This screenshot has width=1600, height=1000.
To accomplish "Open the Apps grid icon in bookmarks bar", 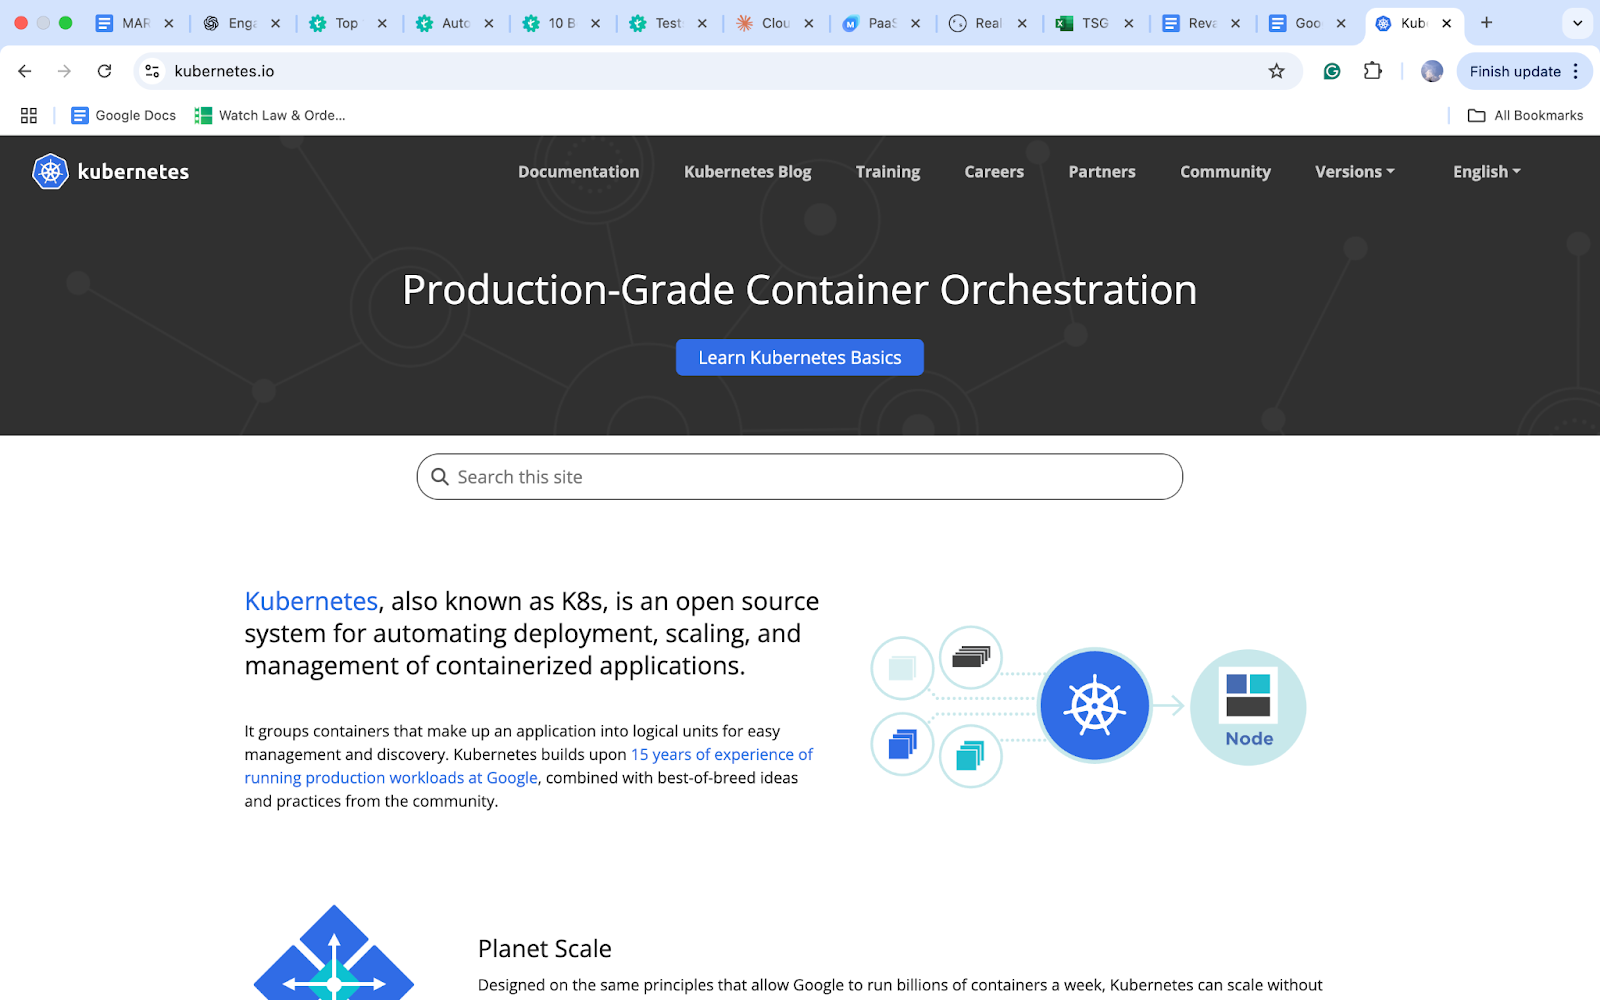I will [x=29, y=115].
